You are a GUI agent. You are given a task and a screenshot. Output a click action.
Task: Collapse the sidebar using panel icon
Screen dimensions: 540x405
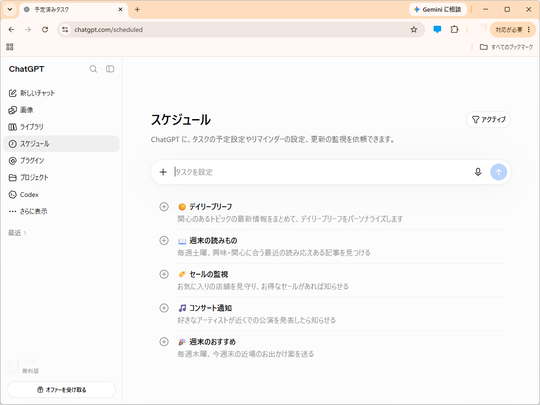point(110,69)
